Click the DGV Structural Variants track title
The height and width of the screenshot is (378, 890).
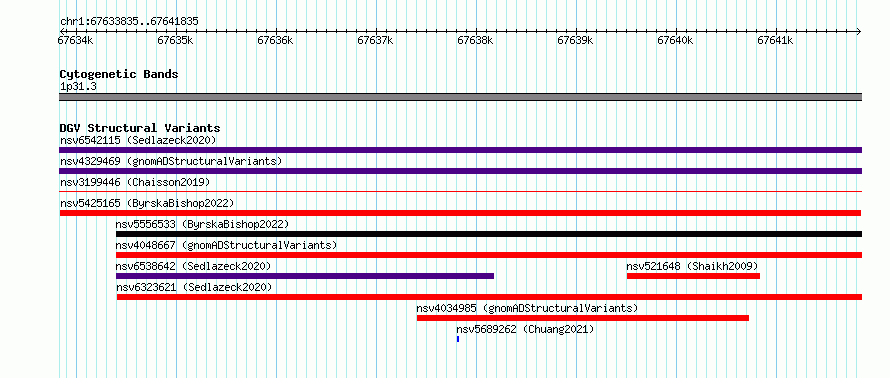pyautogui.click(x=140, y=128)
